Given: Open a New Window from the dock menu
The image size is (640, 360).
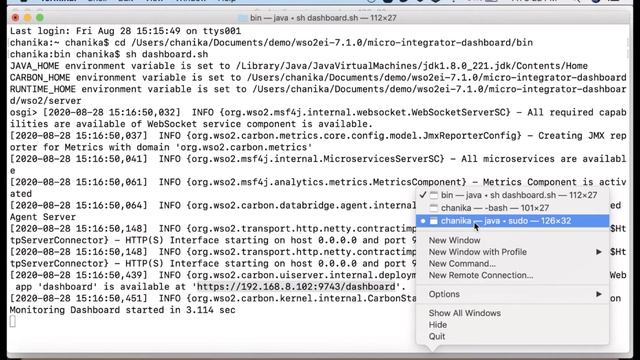Looking at the screenshot, I should click(x=454, y=240).
